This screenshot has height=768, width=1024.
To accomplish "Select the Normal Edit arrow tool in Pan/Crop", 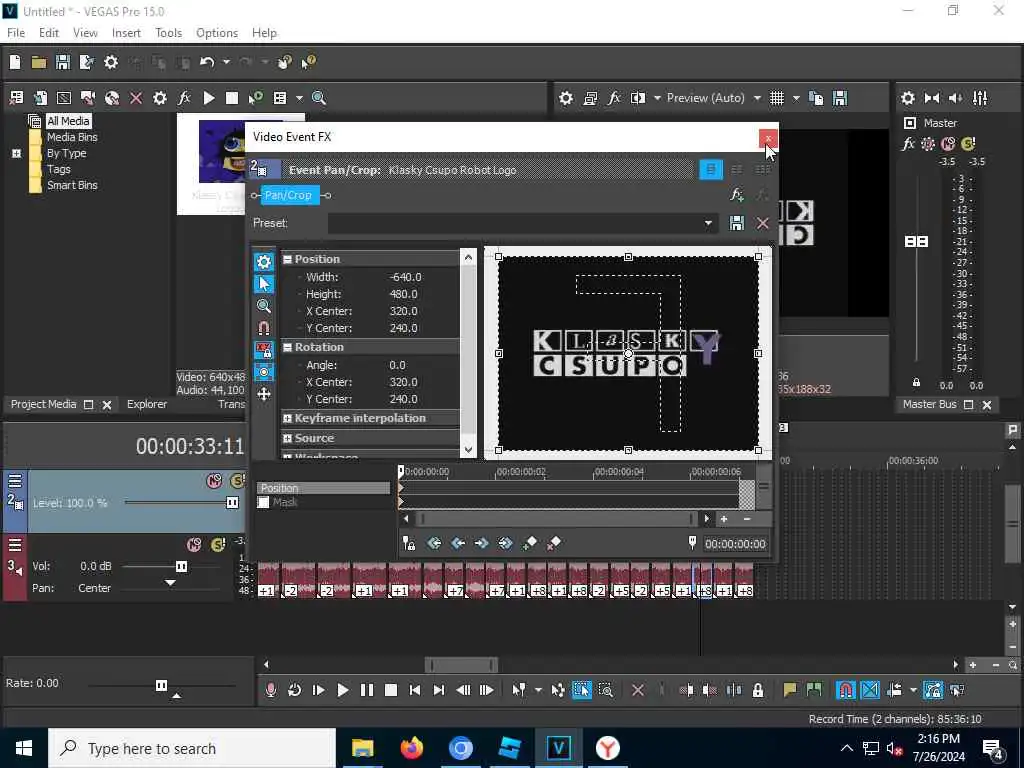I will point(264,284).
